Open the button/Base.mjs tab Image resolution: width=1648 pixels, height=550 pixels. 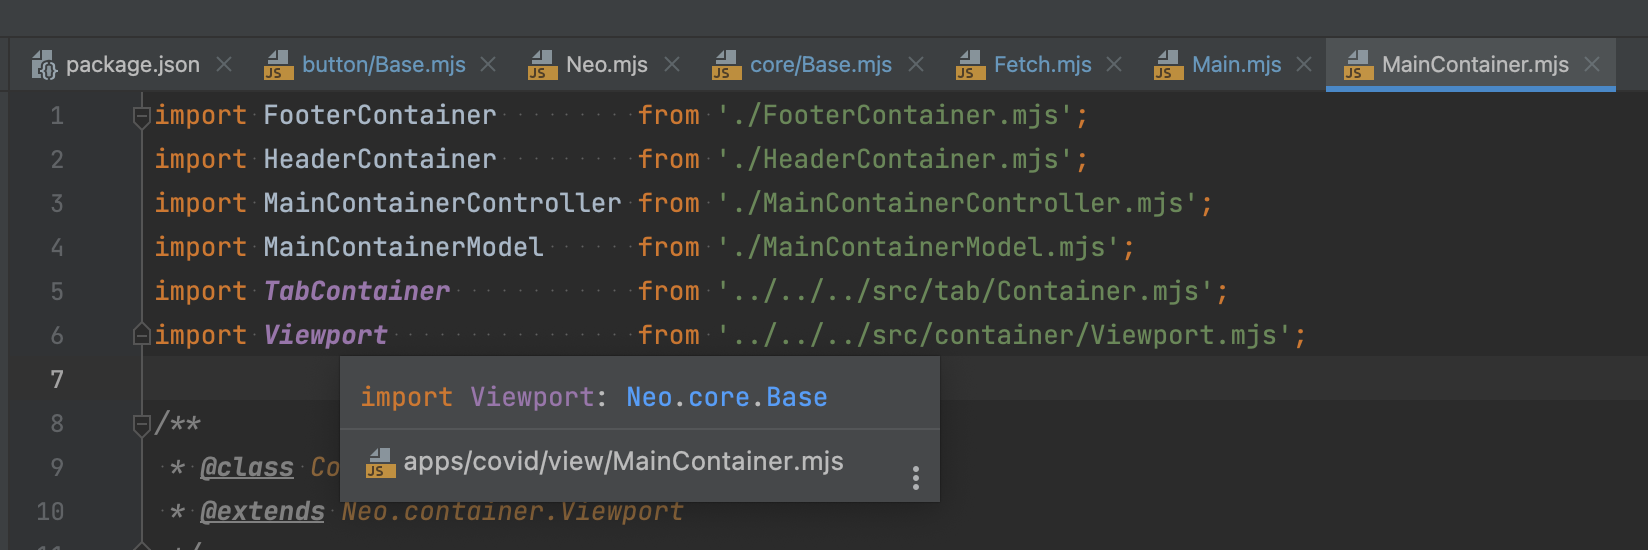tap(383, 65)
